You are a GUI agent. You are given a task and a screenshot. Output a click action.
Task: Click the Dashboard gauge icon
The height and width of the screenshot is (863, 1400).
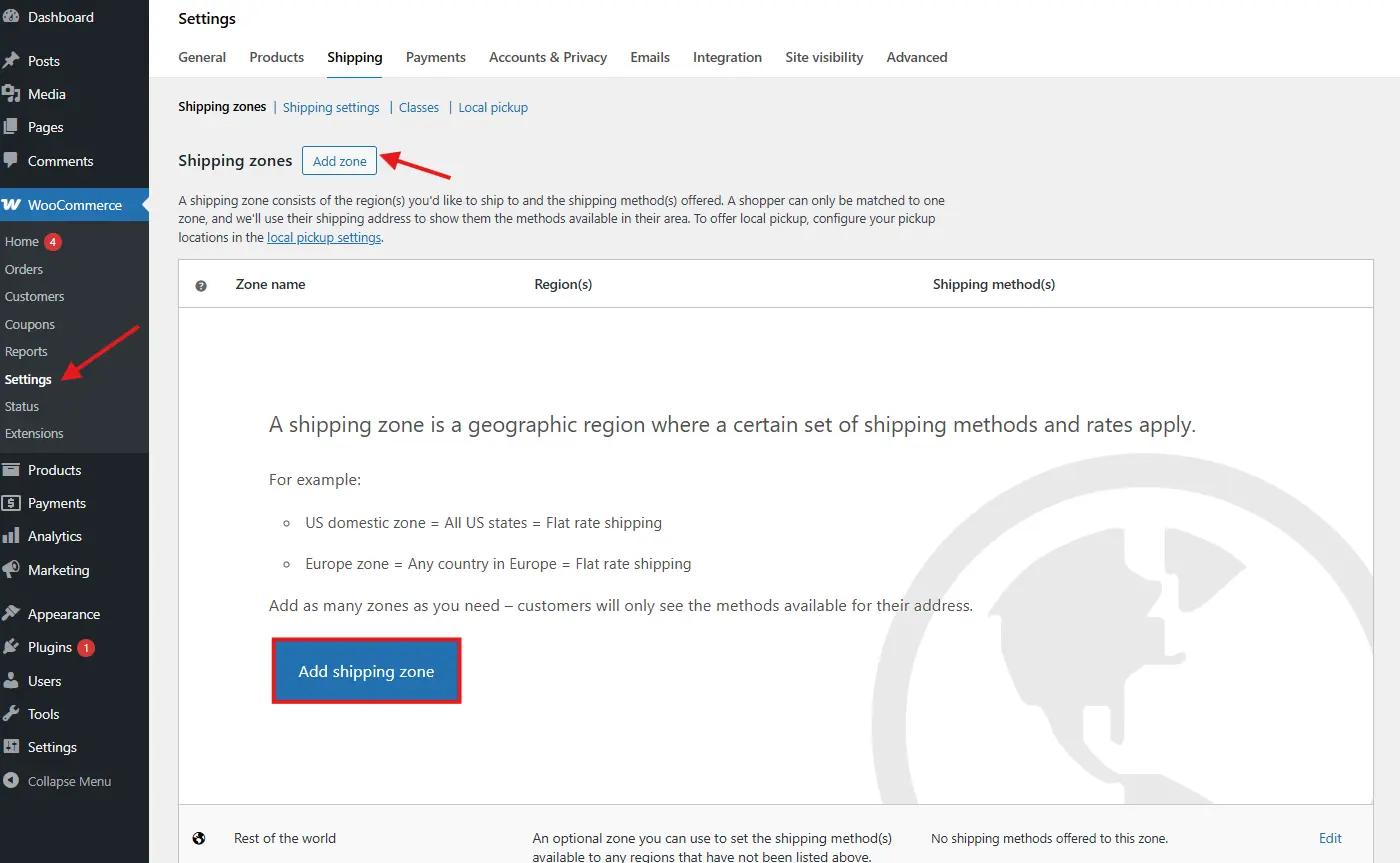pyautogui.click(x=11, y=17)
